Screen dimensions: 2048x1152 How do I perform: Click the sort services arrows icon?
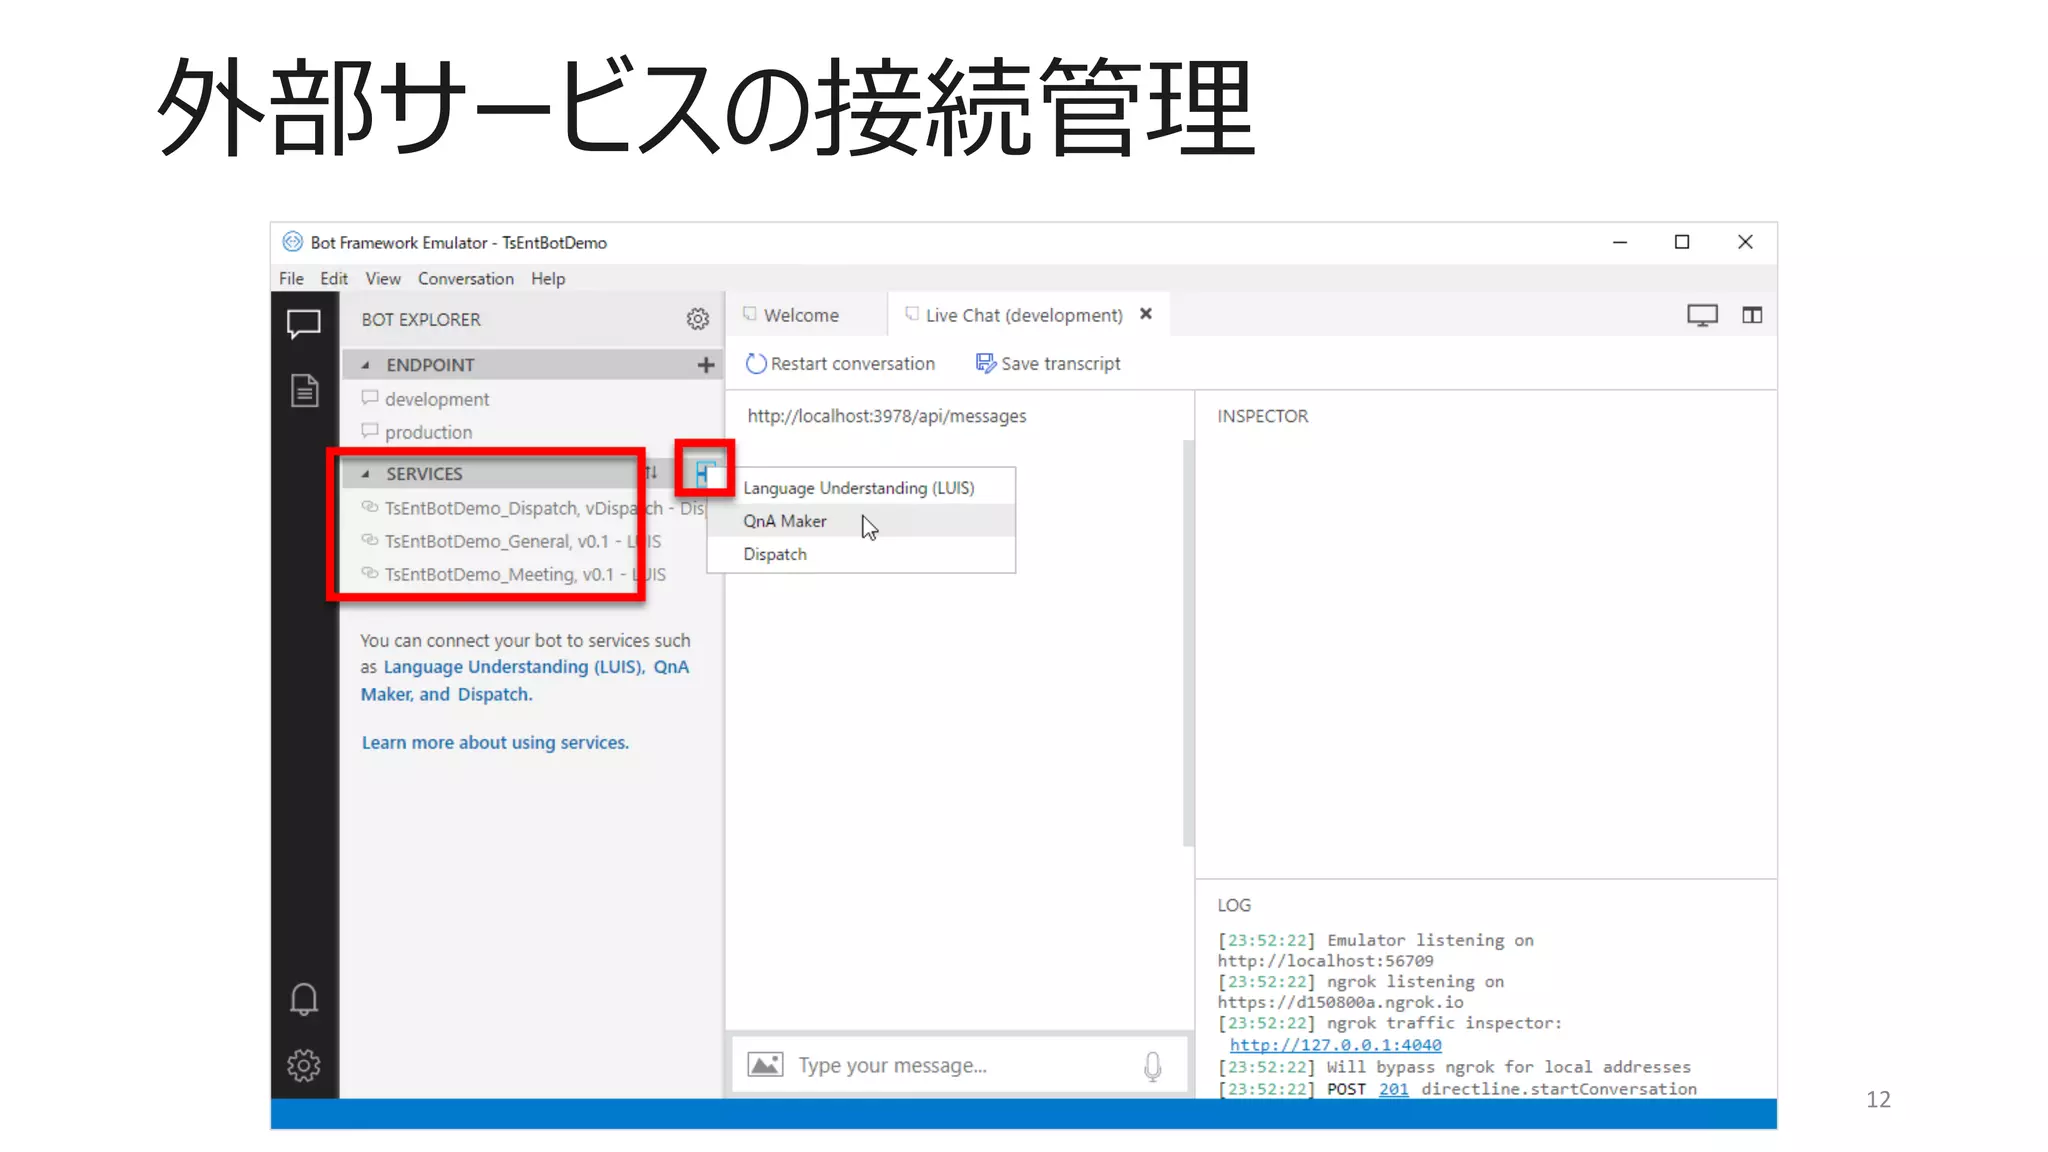pos(651,472)
